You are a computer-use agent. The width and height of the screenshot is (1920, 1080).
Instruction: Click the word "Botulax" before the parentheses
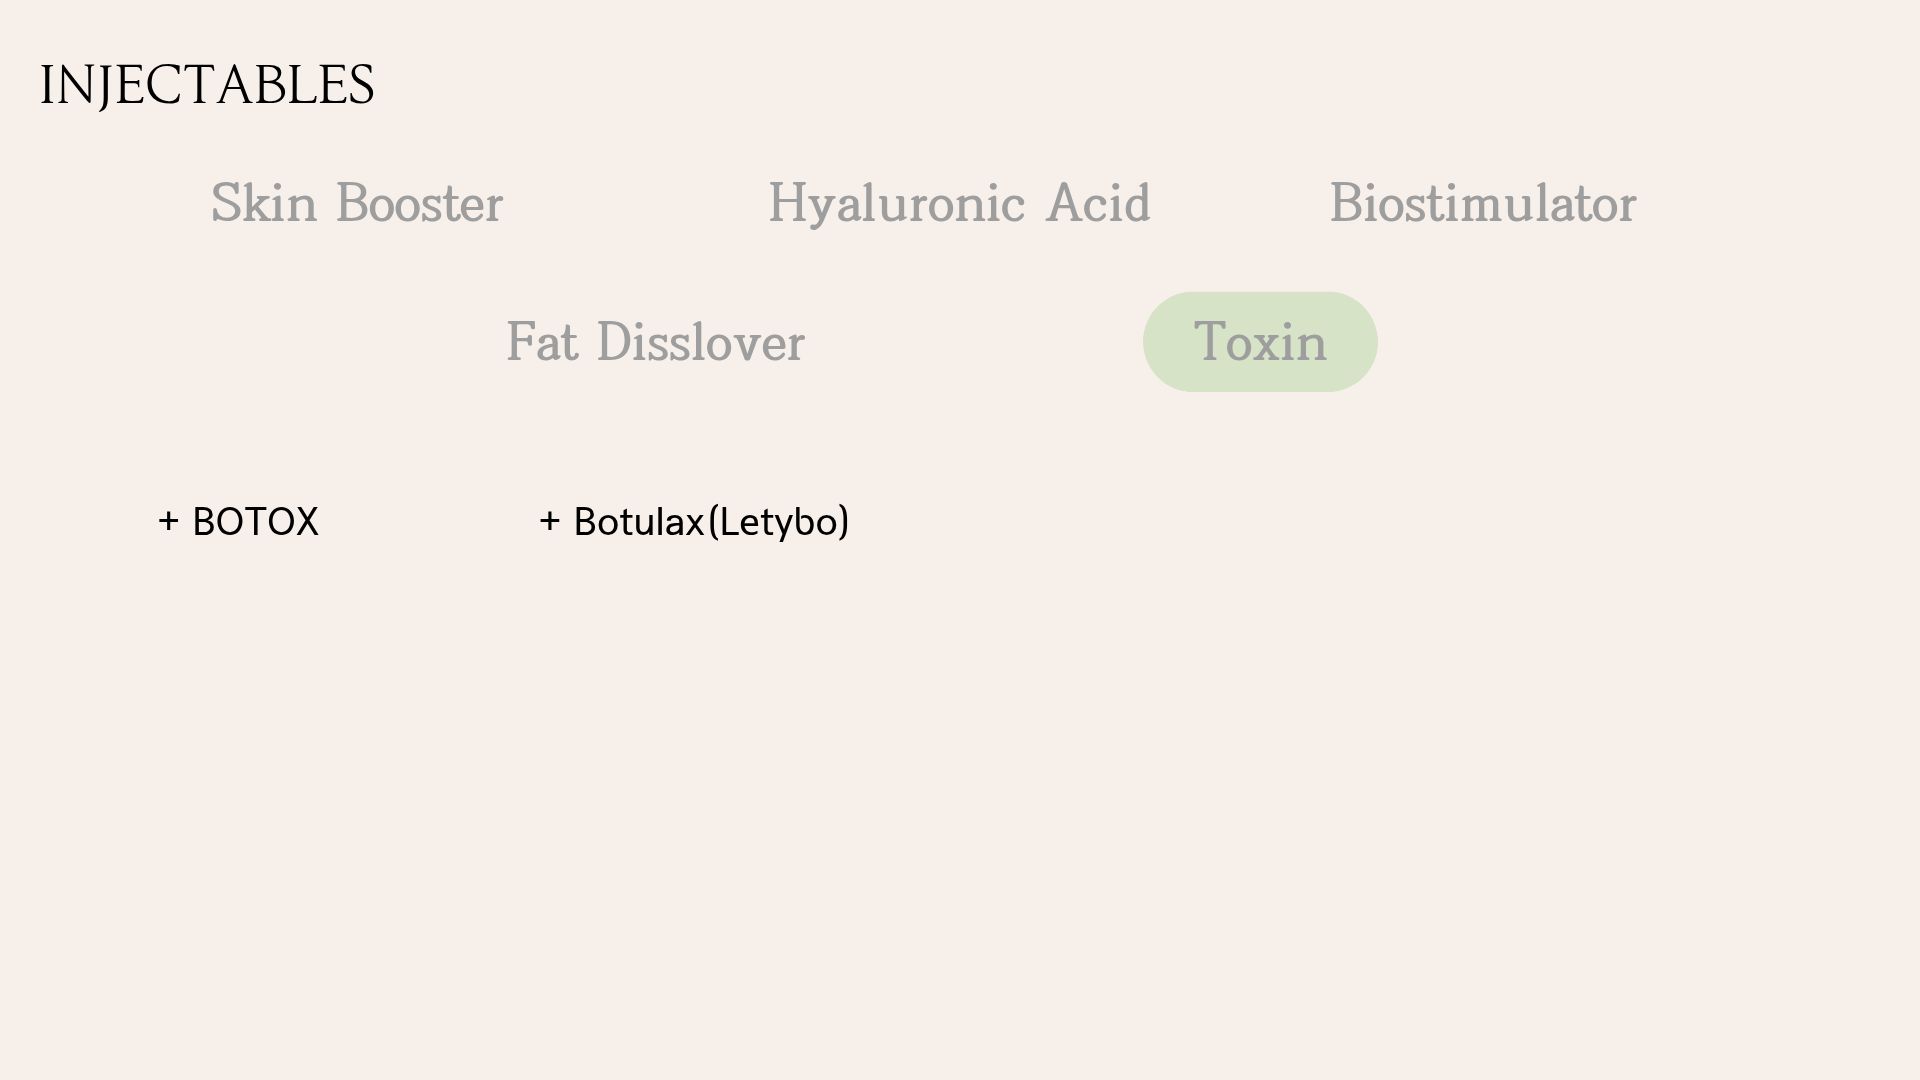click(x=638, y=522)
